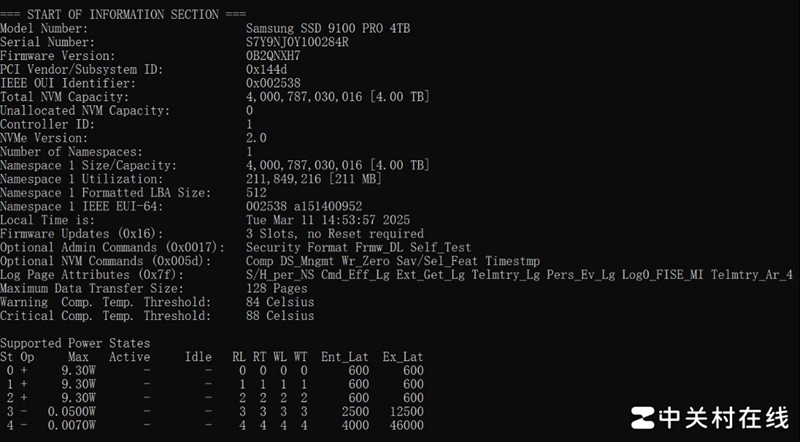Click the ZOL watermark logo icon

(643, 417)
